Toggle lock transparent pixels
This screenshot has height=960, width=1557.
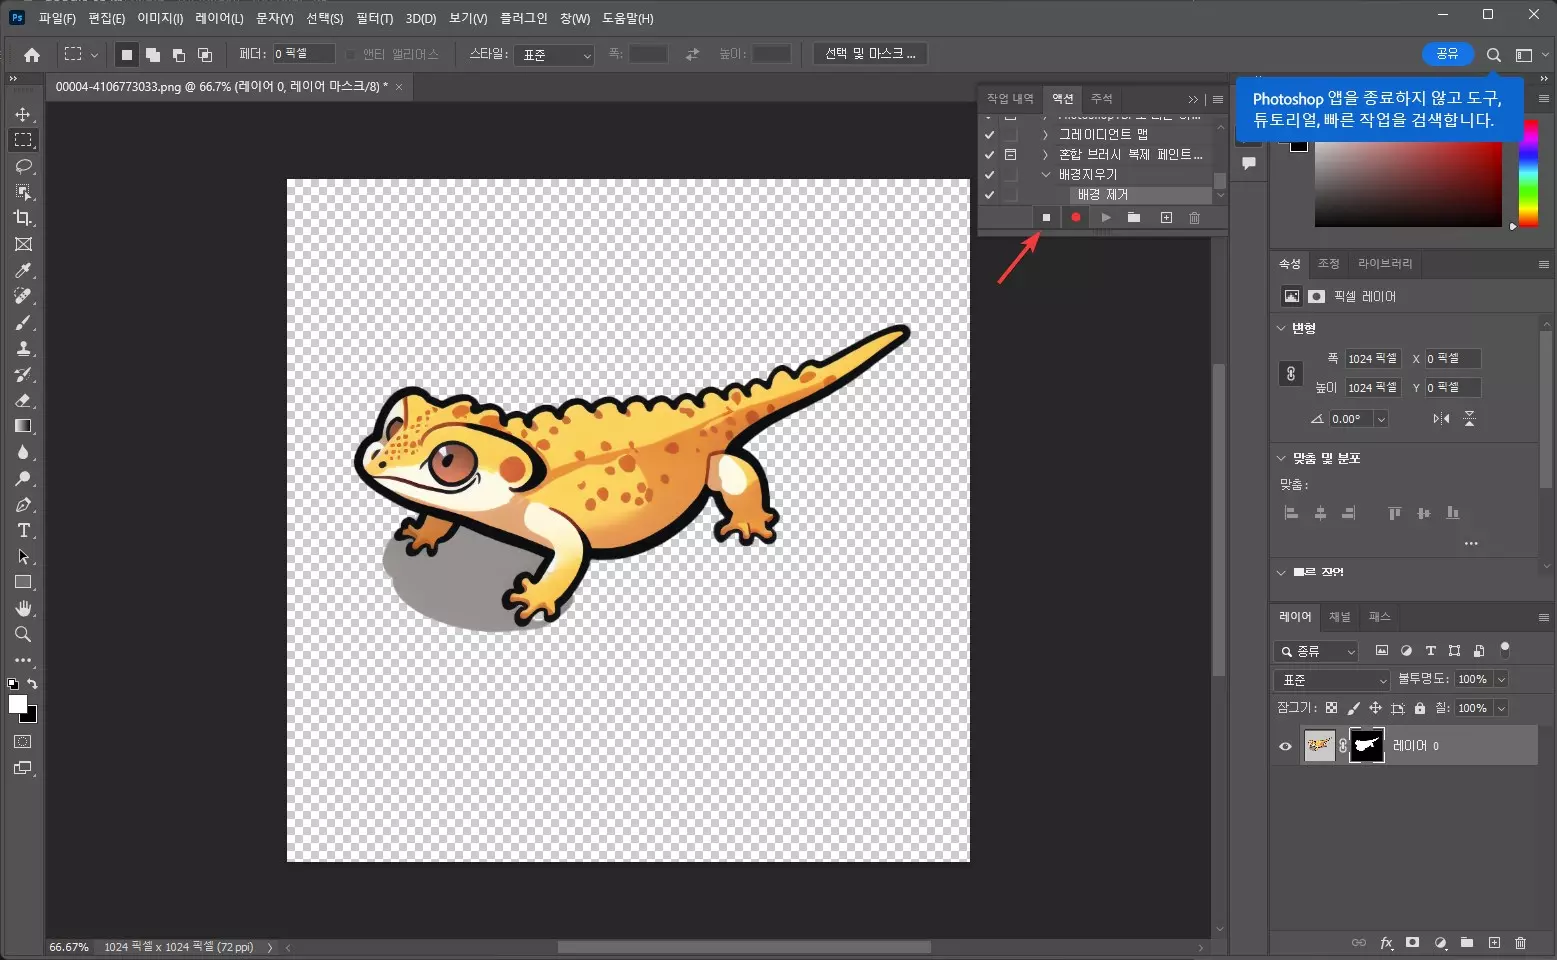(x=1331, y=708)
